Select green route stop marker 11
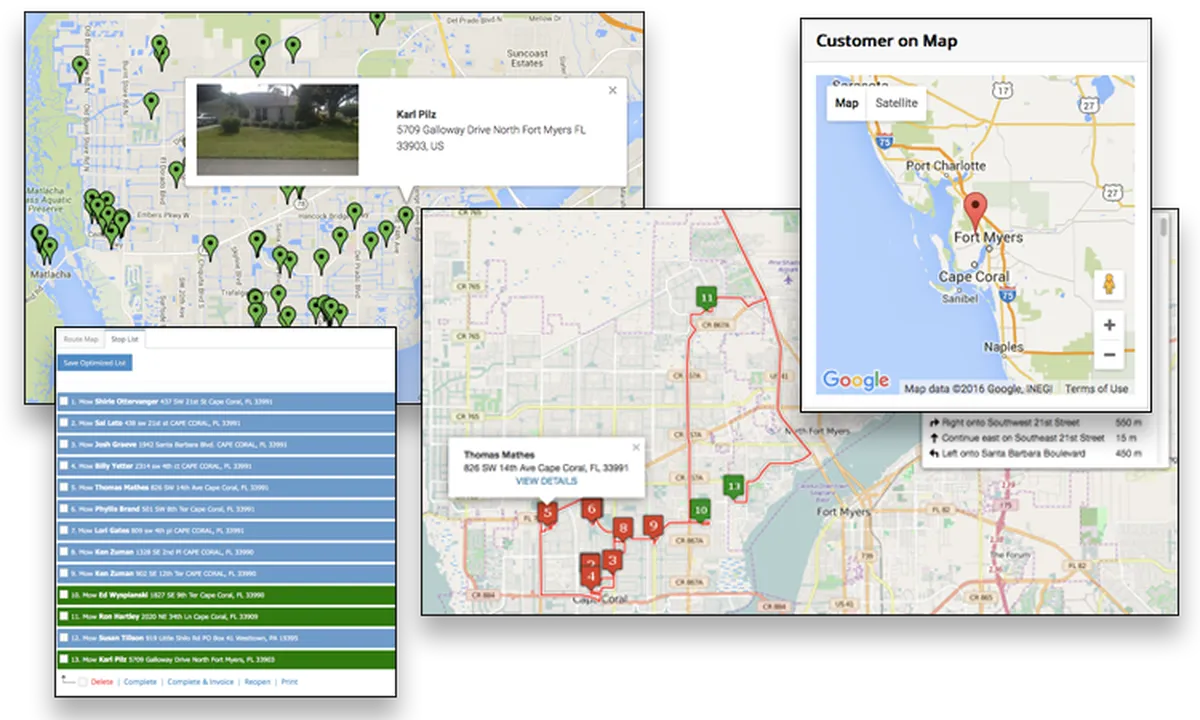 707,298
